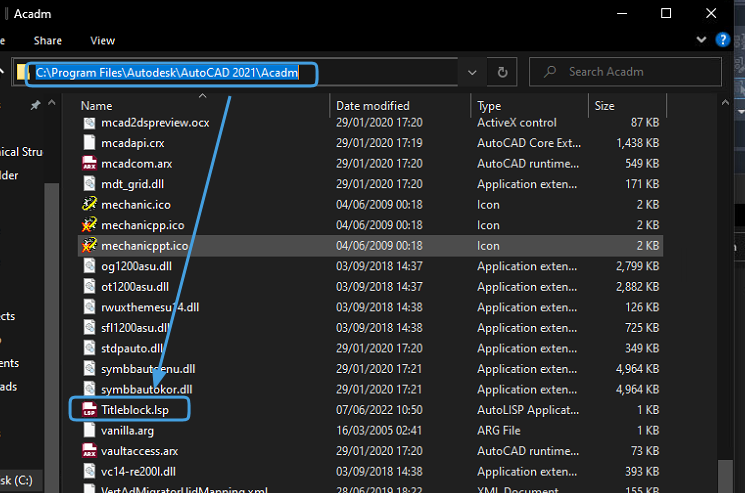Click the address bar path text
745x493 pixels.
[167, 73]
